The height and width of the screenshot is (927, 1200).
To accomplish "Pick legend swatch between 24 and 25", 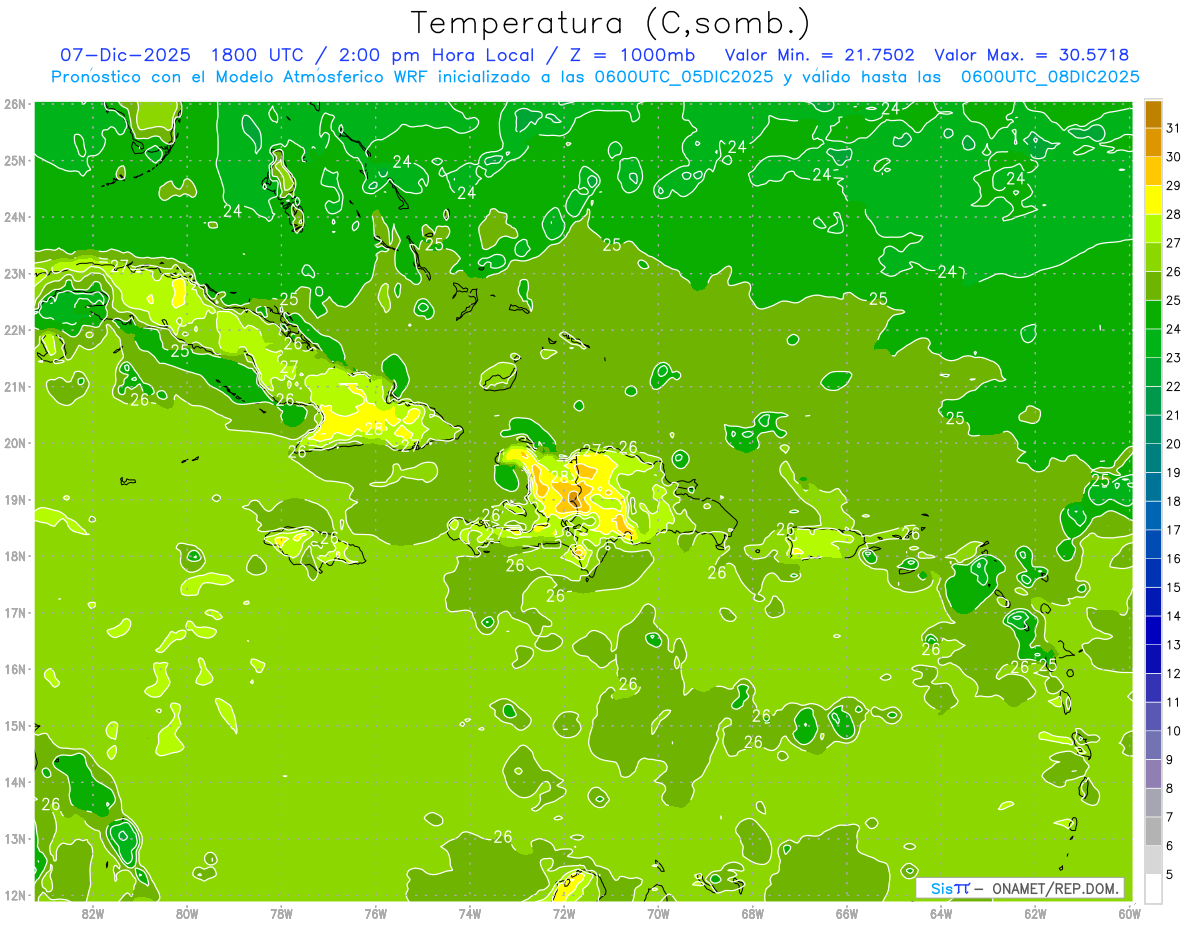I will (1153, 315).
